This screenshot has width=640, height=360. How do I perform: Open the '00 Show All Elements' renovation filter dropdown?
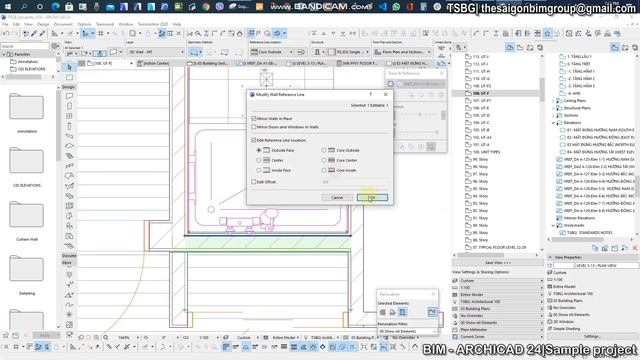[x=407, y=331]
